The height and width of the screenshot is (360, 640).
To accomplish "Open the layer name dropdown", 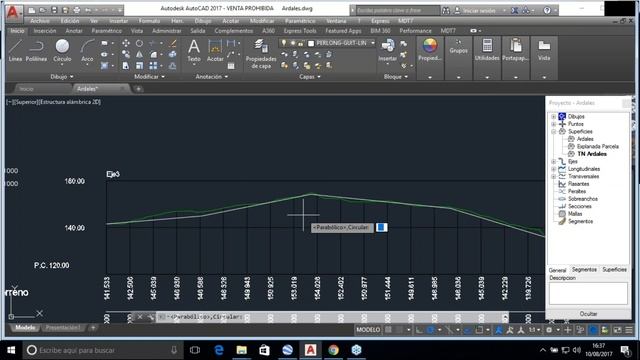I will pos(373,43).
